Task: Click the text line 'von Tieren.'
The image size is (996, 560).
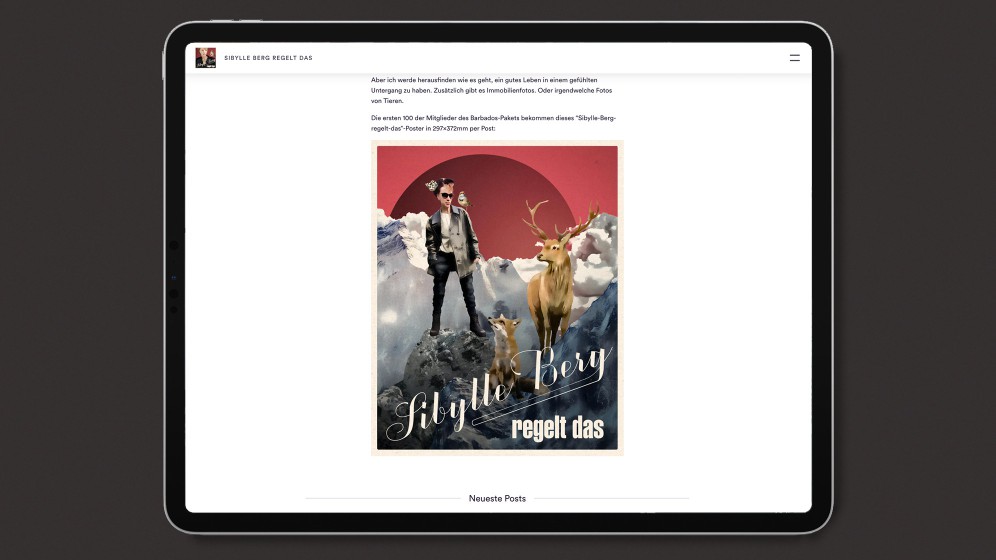Action: [386, 101]
